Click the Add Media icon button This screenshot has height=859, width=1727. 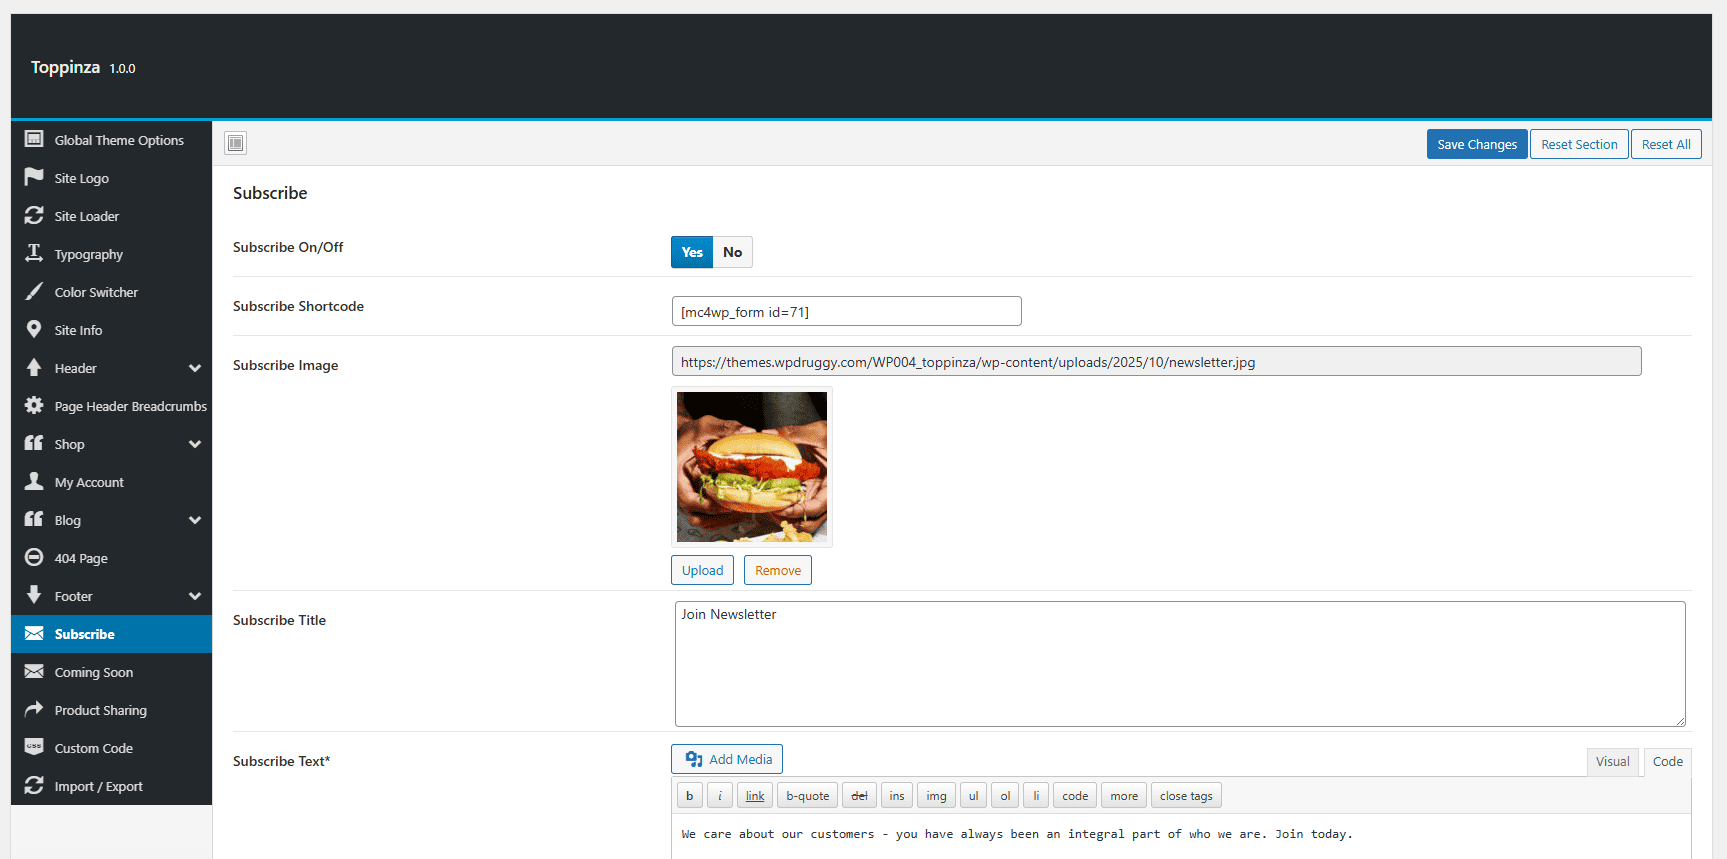click(x=727, y=759)
